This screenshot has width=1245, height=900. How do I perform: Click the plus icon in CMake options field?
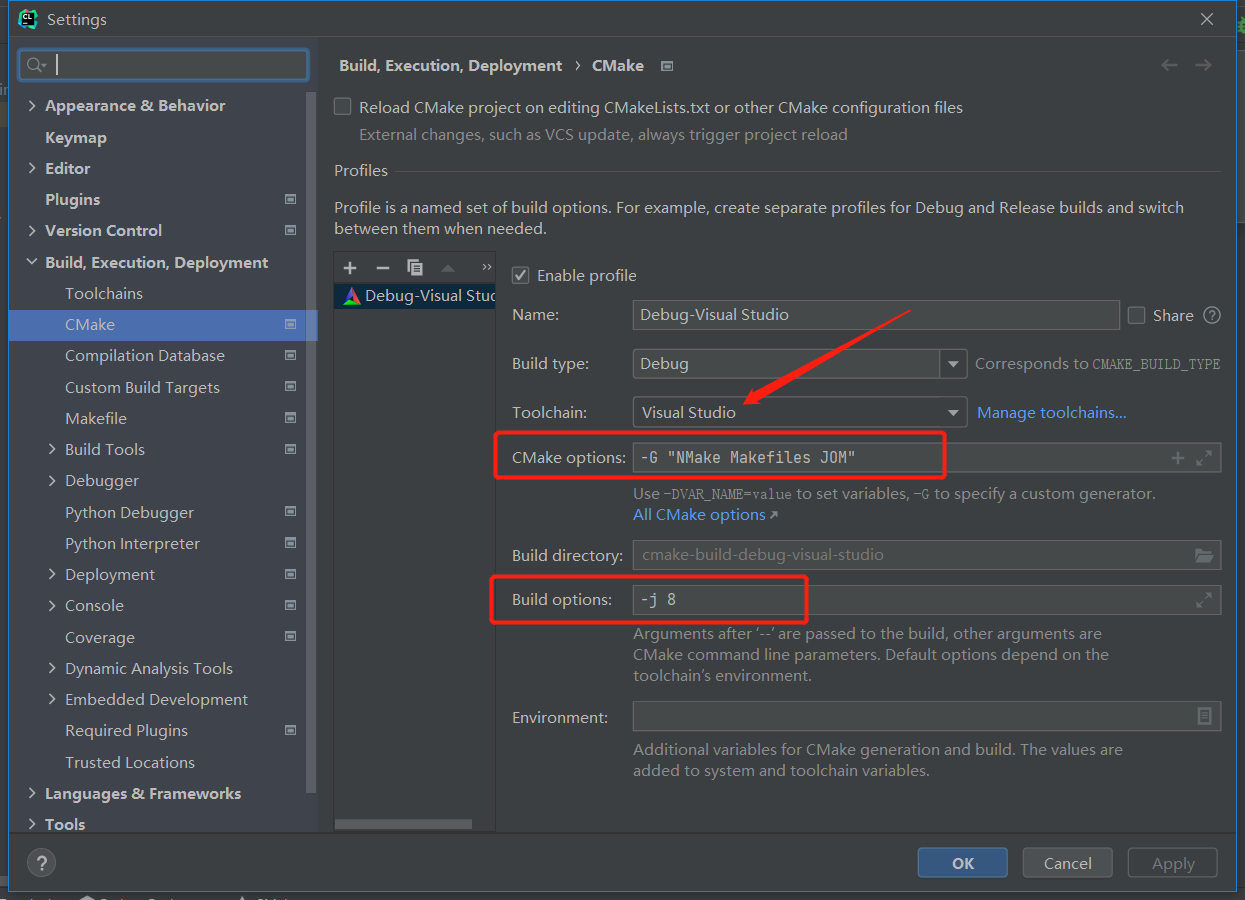coord(1178,458)
